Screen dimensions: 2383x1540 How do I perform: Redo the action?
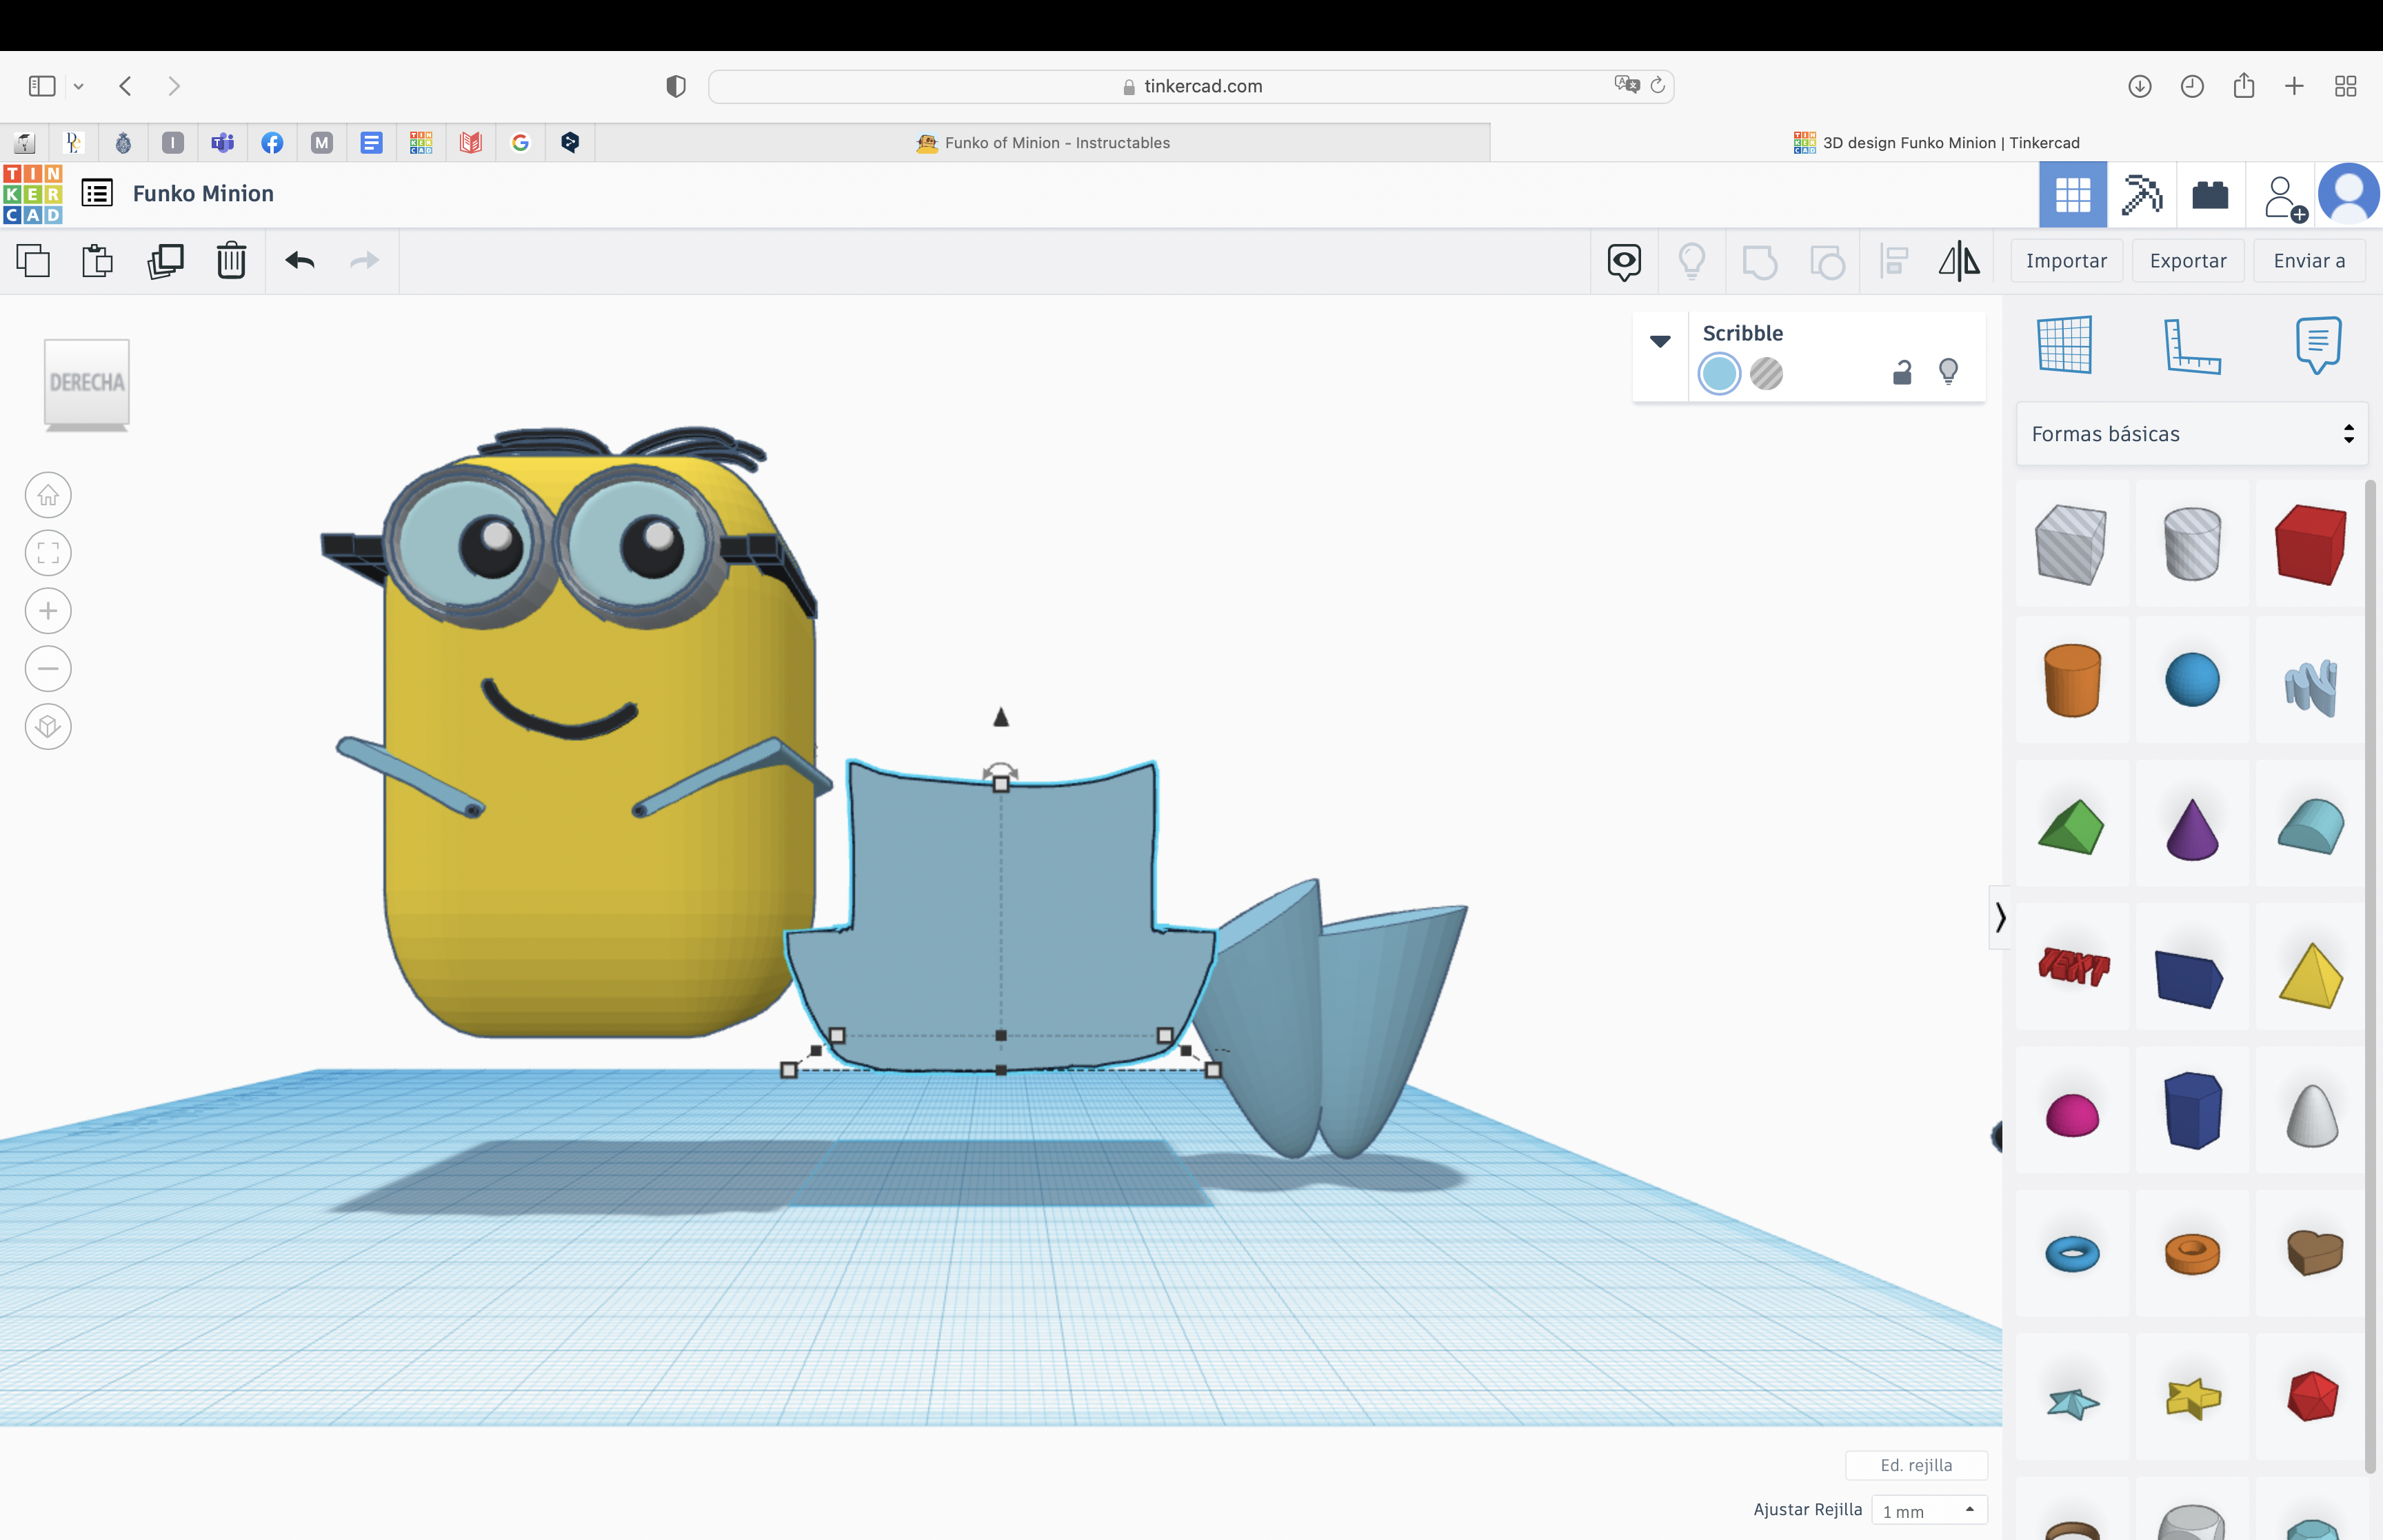(x=364, y=261)
